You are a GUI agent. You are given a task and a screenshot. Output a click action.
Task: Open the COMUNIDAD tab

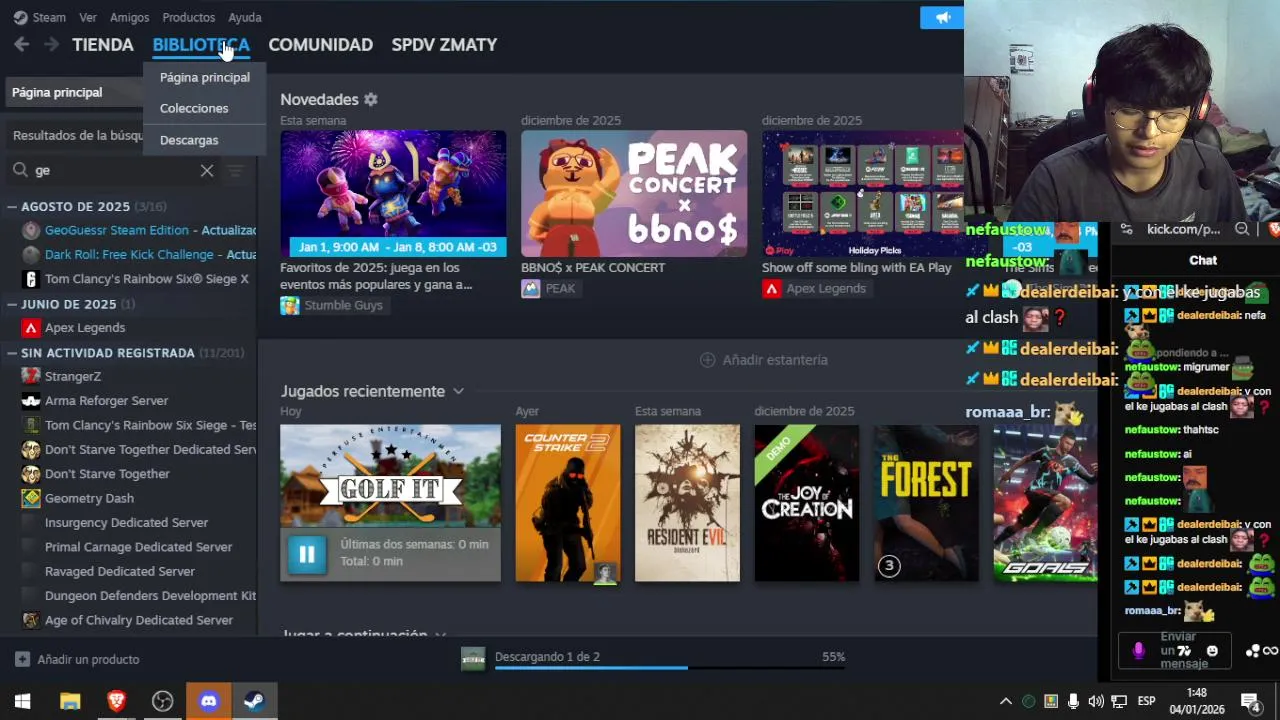[x=321, y=45]
